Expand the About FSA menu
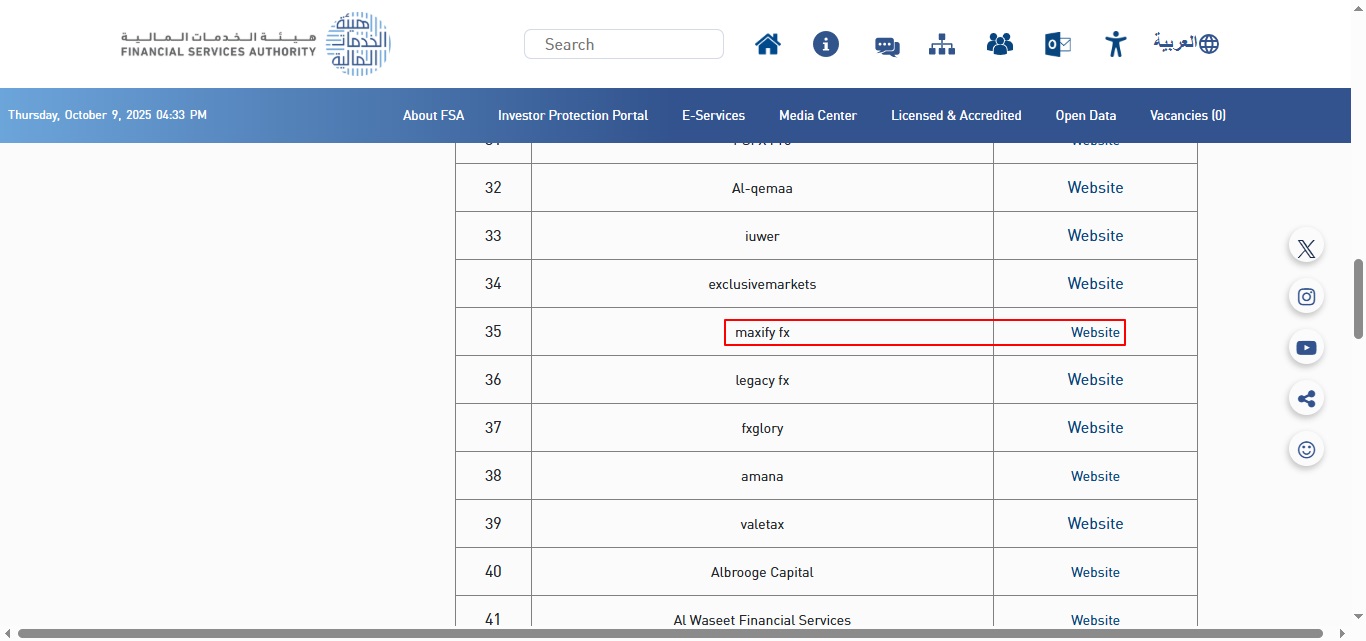 433,116
